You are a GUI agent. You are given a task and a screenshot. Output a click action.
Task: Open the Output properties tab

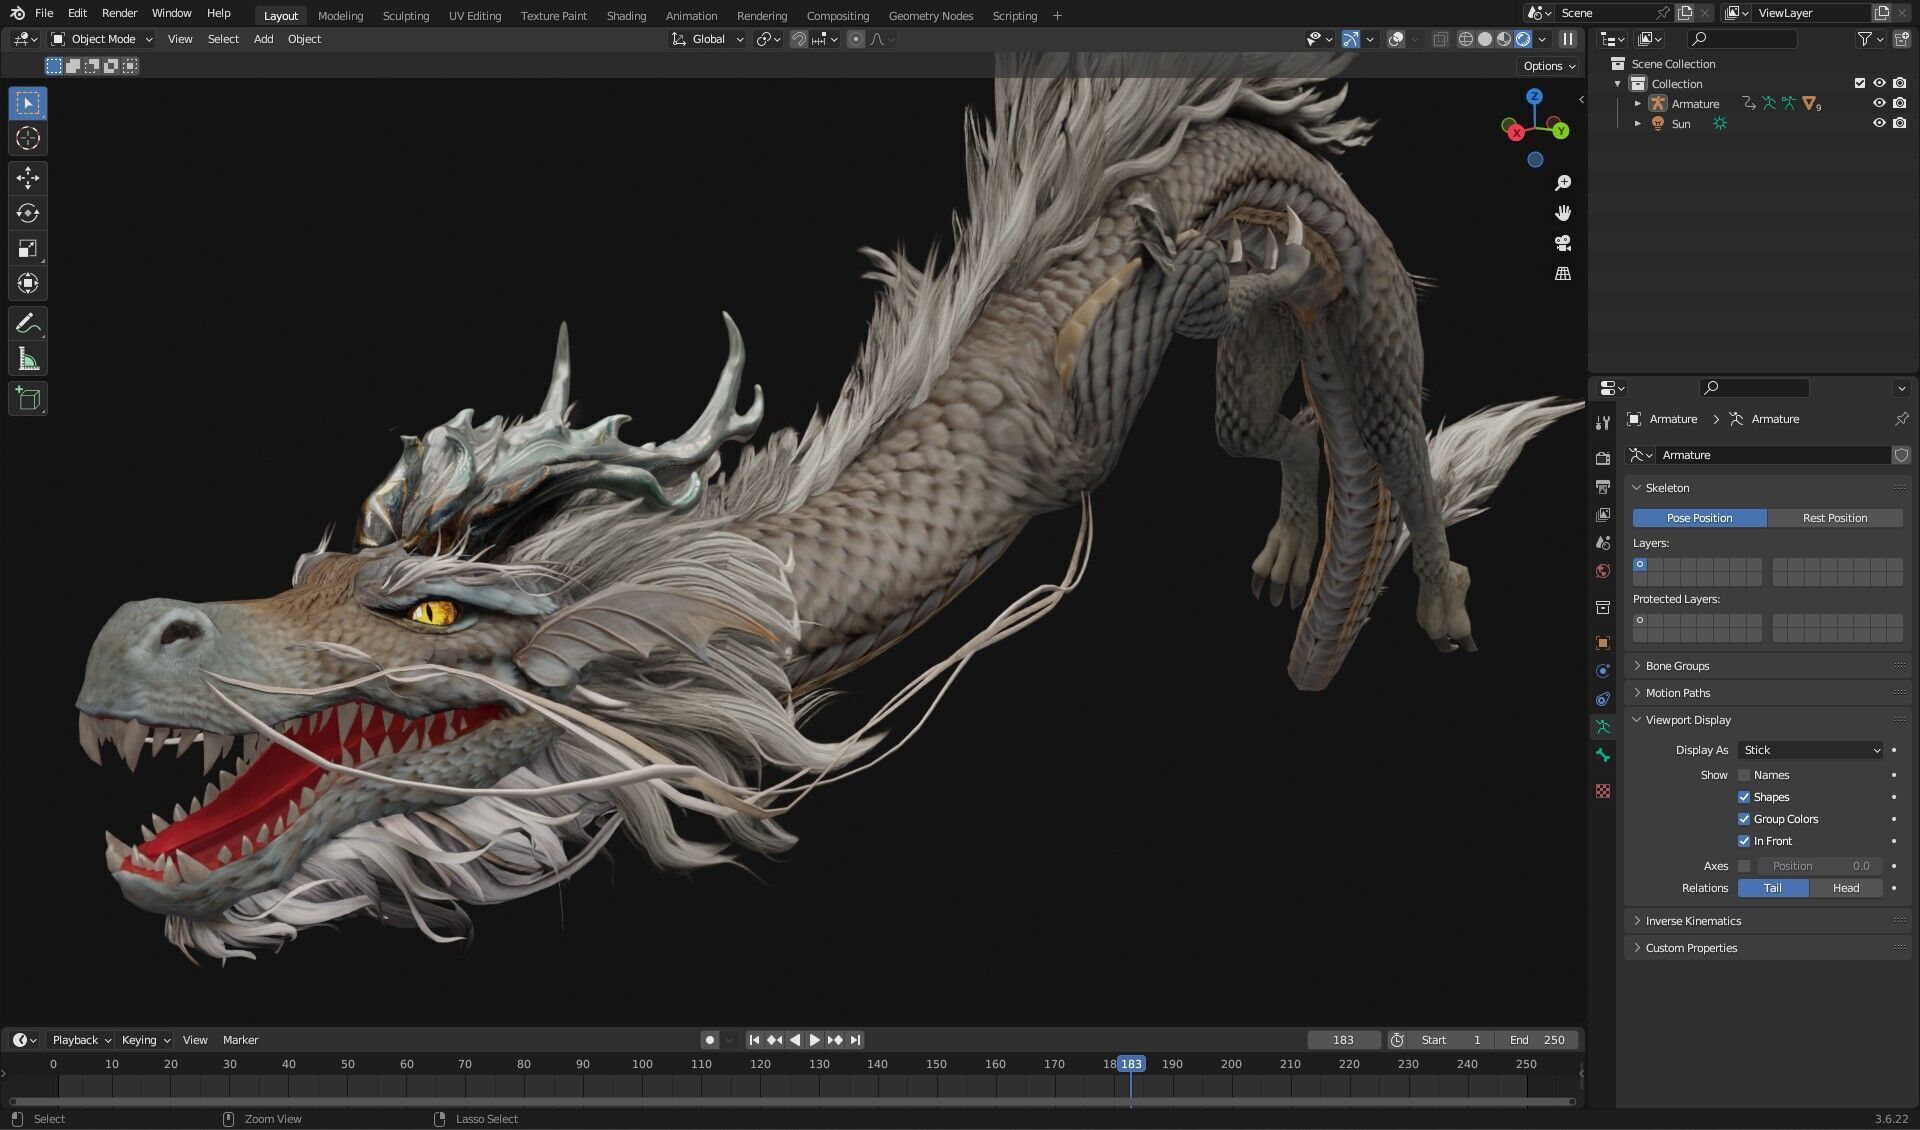pyautogui.click(x=1603, y=486)
